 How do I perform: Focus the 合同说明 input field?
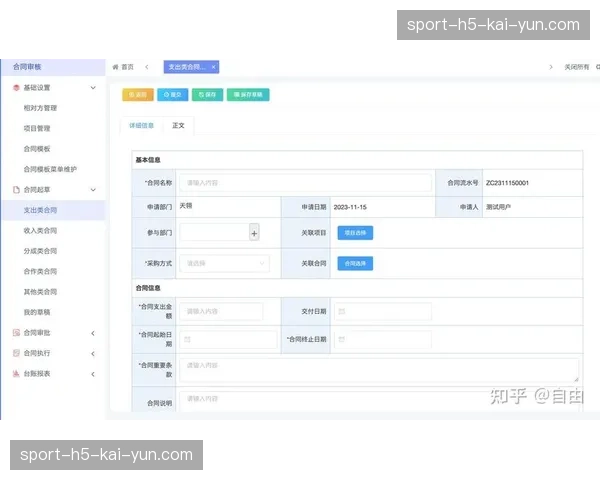coord(379,401)
